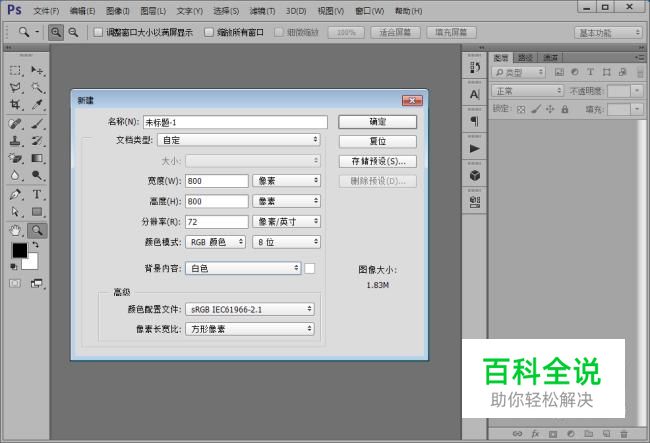Switch to the 通道 panel tab
Screen dimensions: 650x443
[551, 58]
